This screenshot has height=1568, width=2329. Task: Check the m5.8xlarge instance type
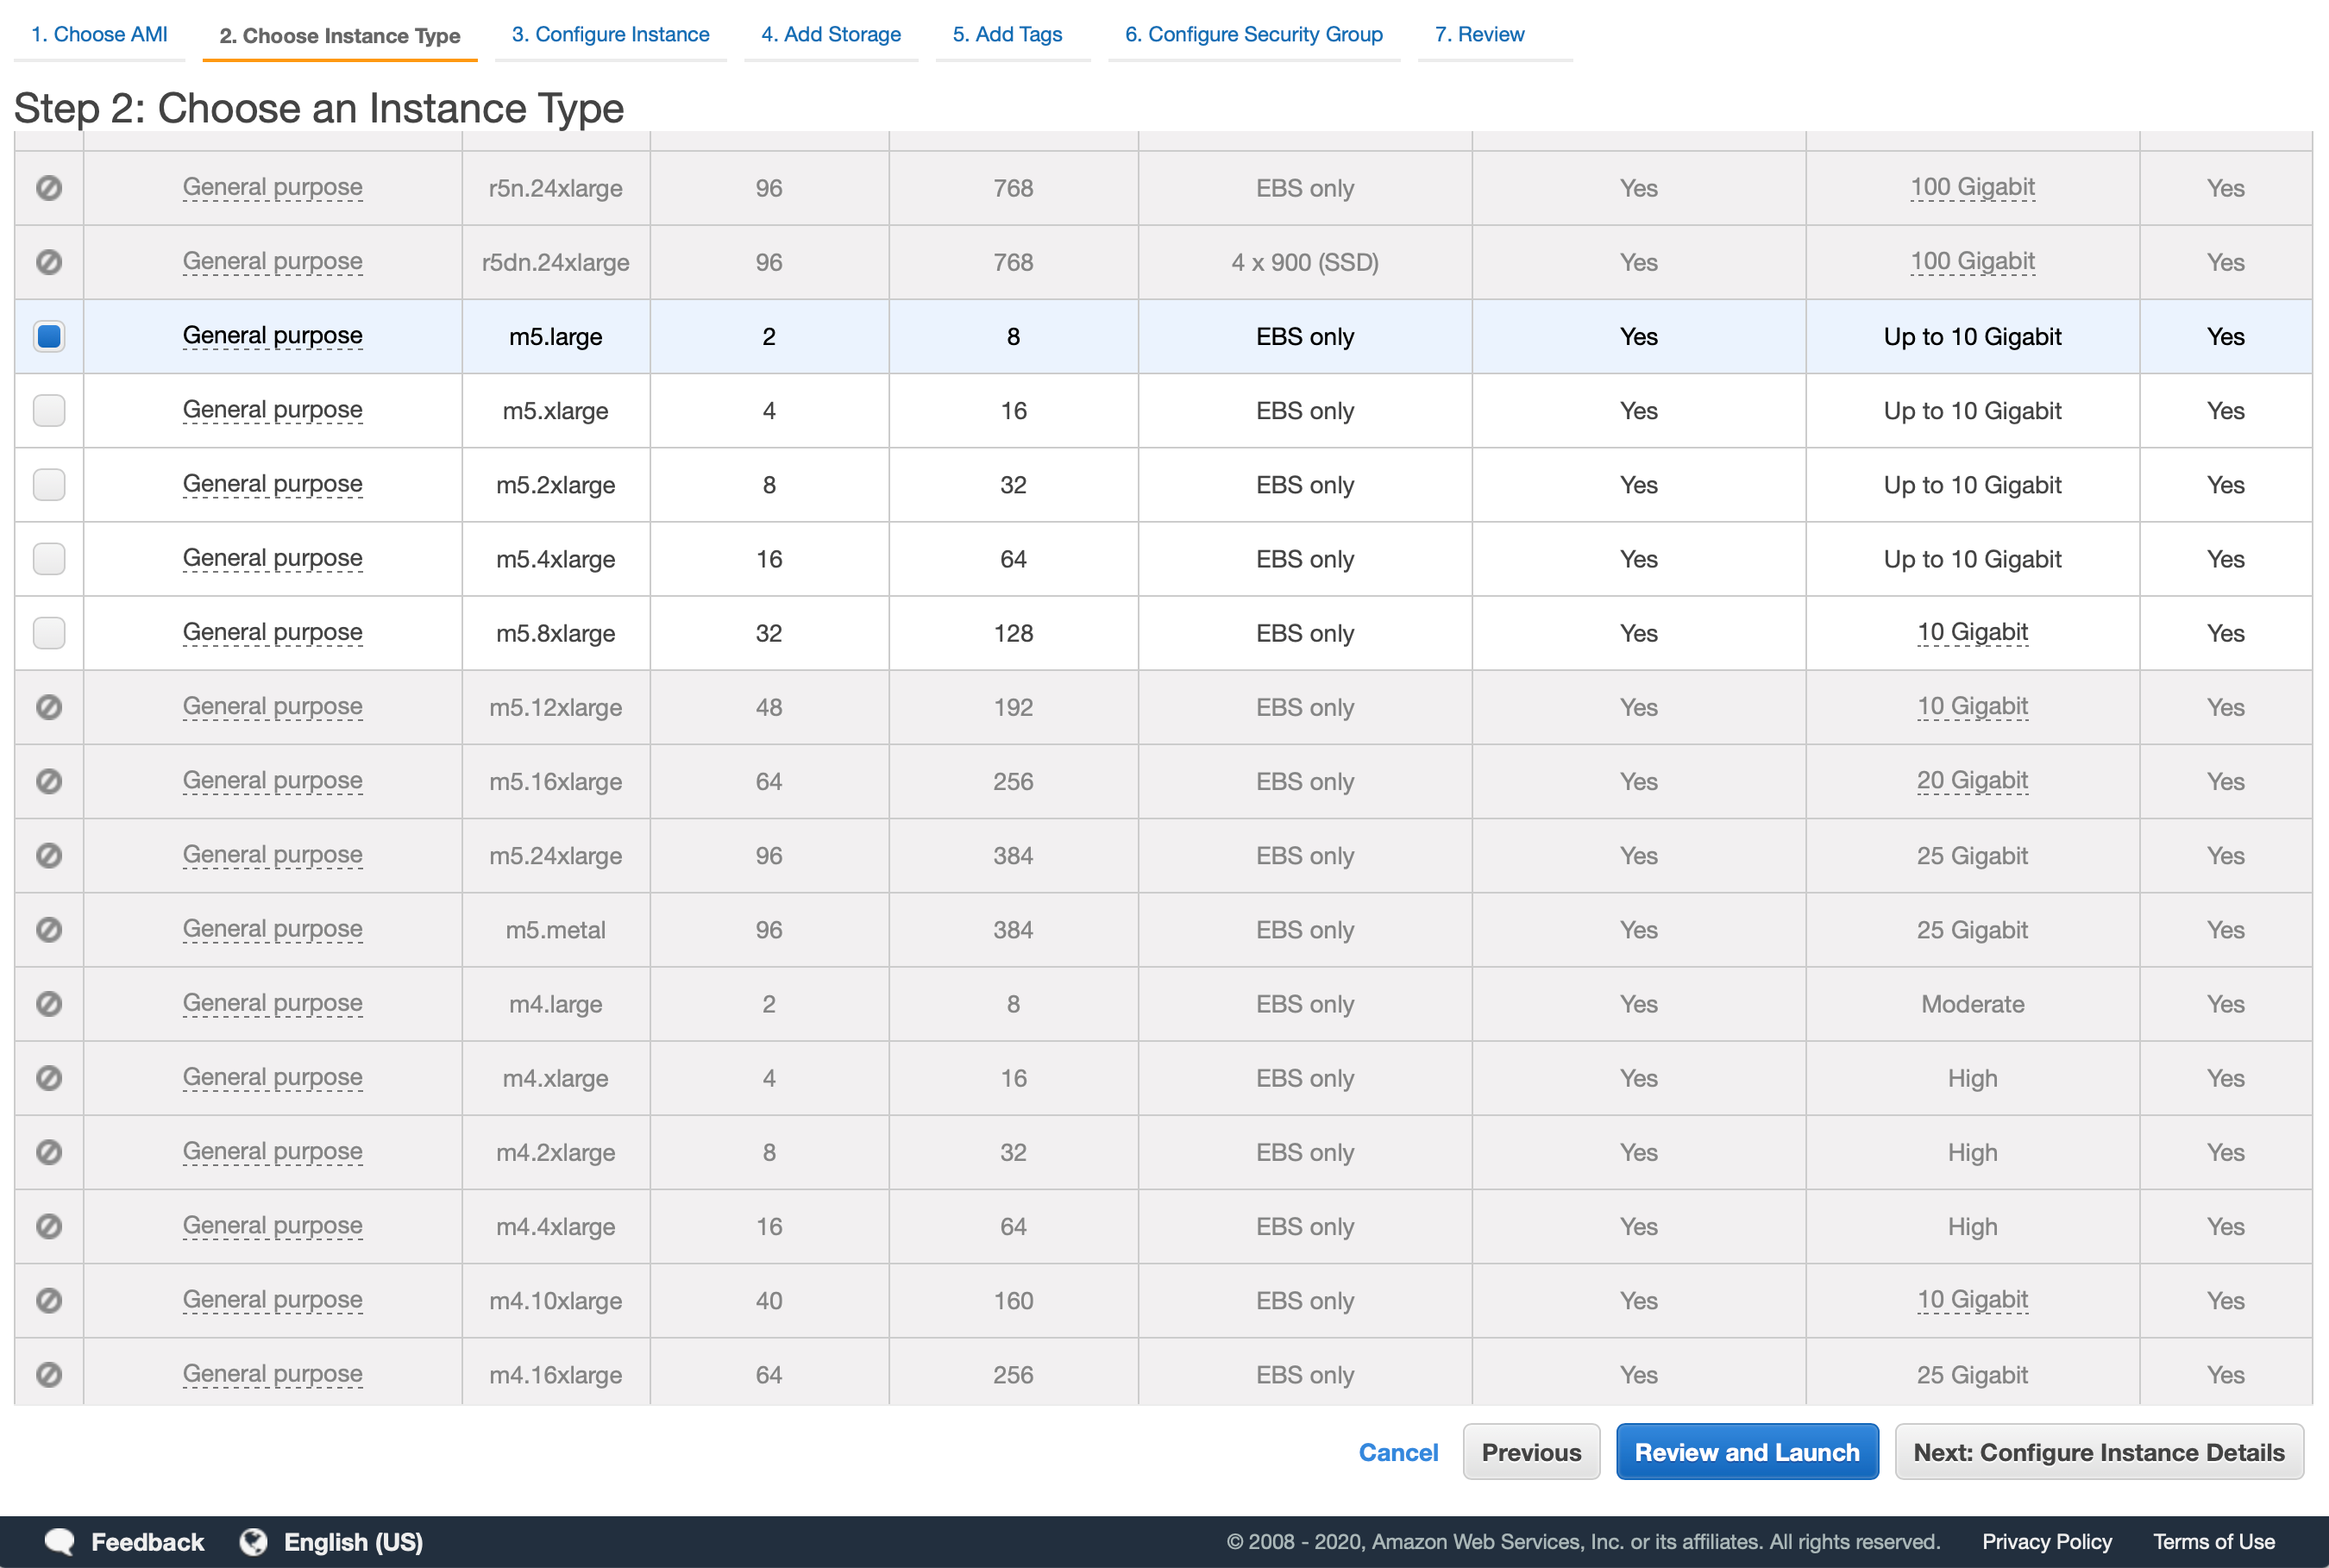click(x=48, y=632)
